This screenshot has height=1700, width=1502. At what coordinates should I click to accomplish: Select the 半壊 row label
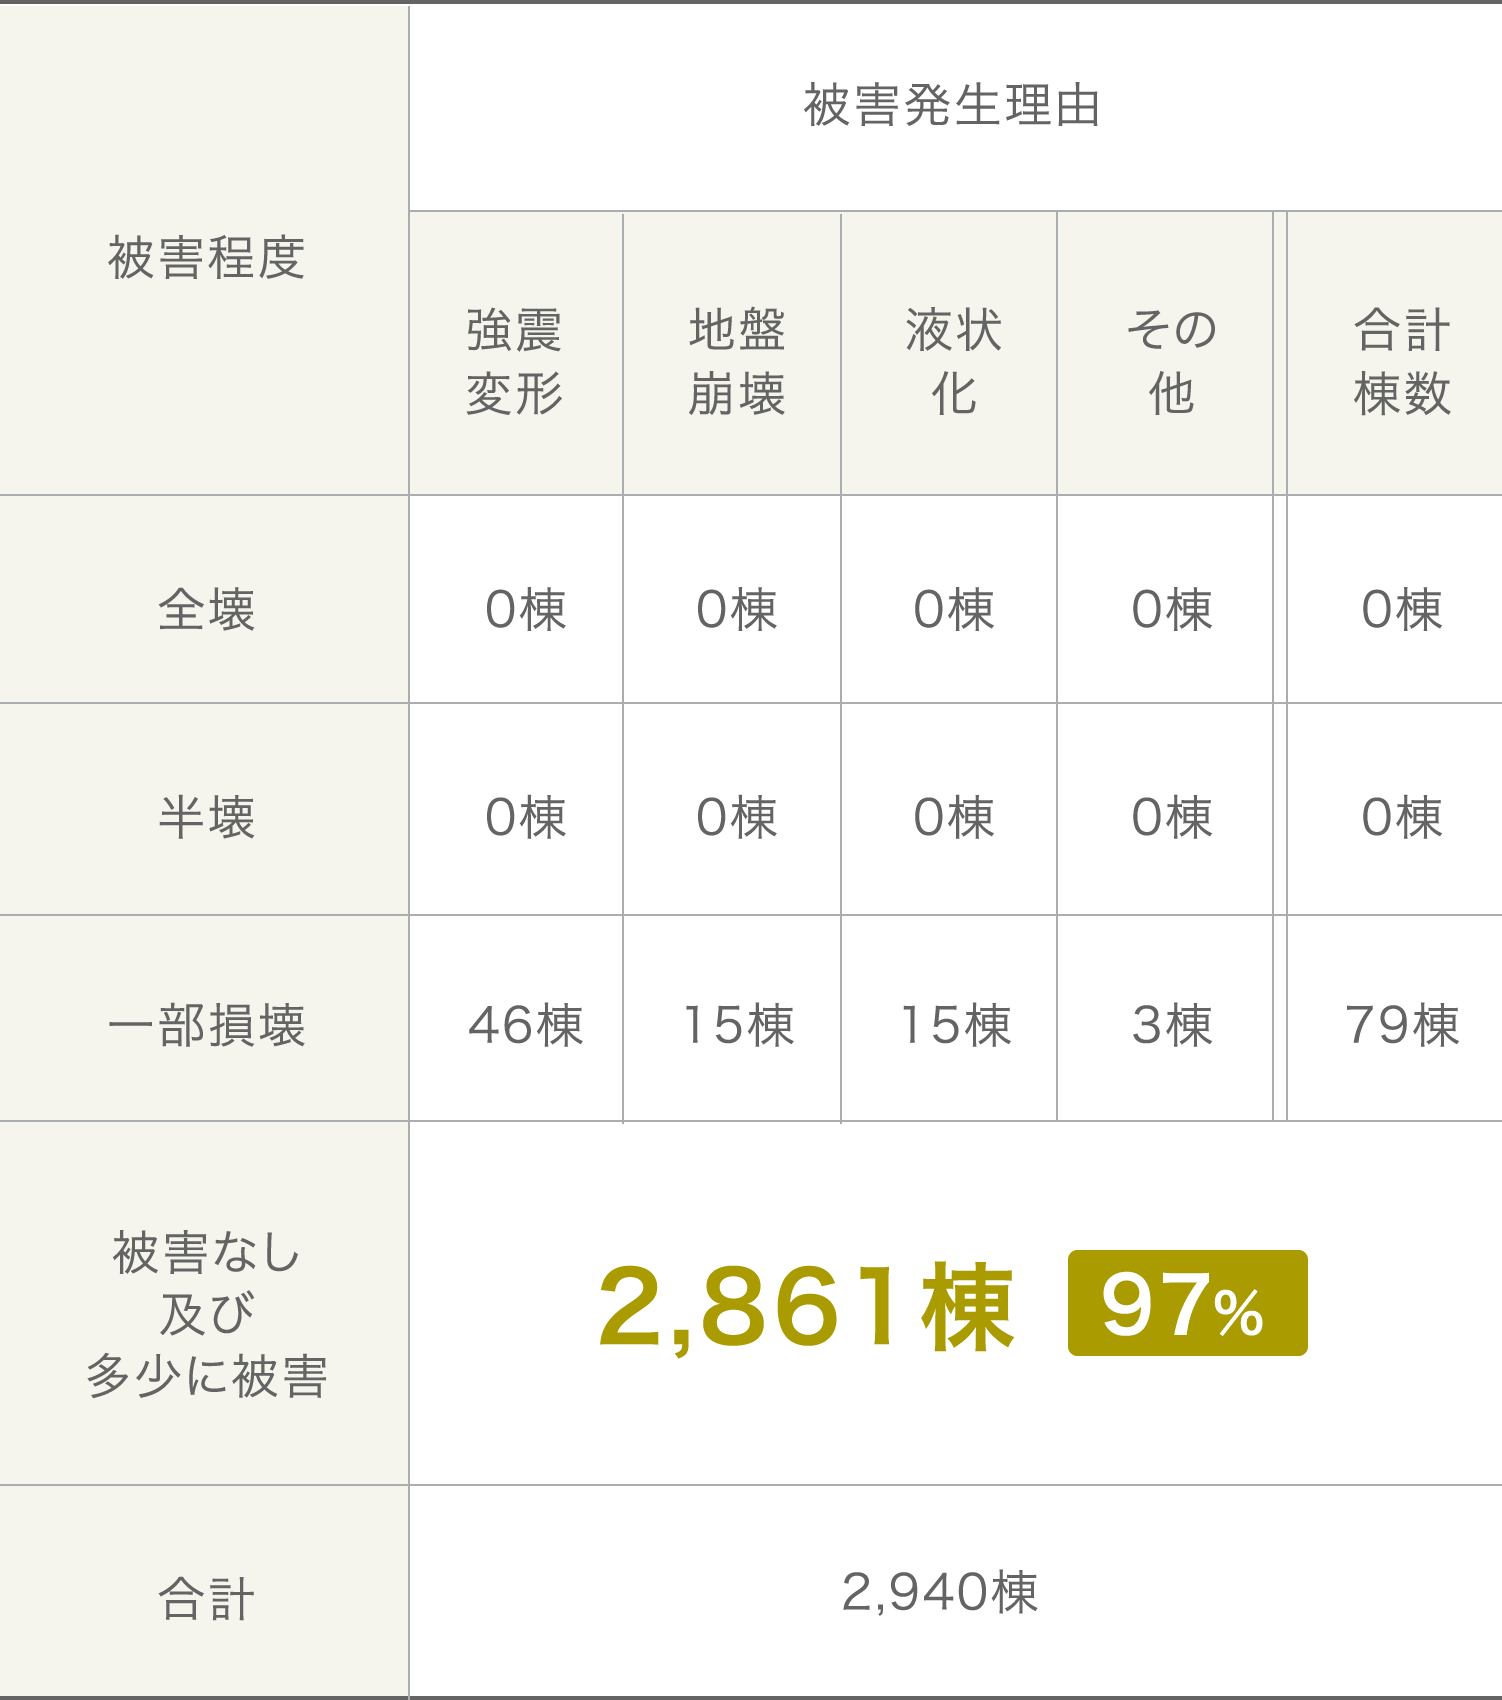click(x=204, y=809)
